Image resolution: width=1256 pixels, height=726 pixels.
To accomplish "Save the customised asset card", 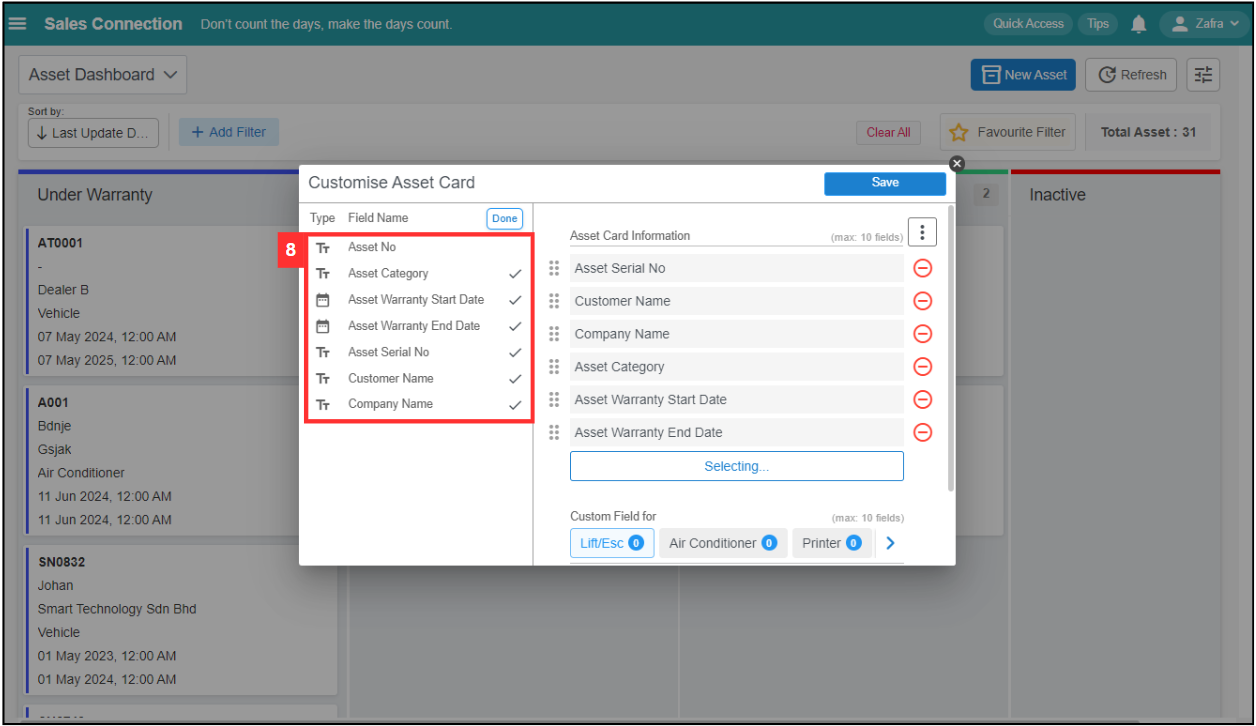I will coord(885,183).
